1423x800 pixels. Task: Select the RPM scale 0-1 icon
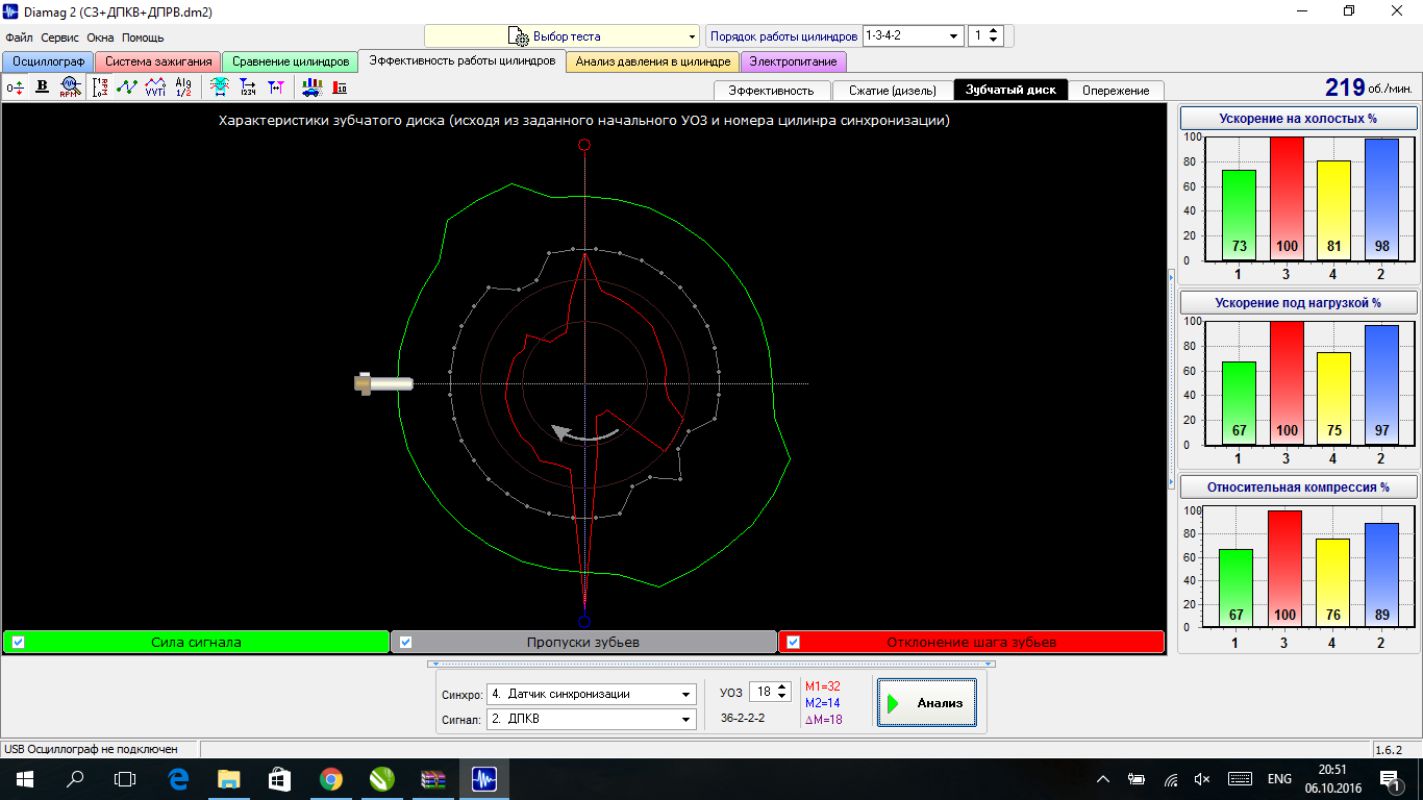click(x=100, y=87)
